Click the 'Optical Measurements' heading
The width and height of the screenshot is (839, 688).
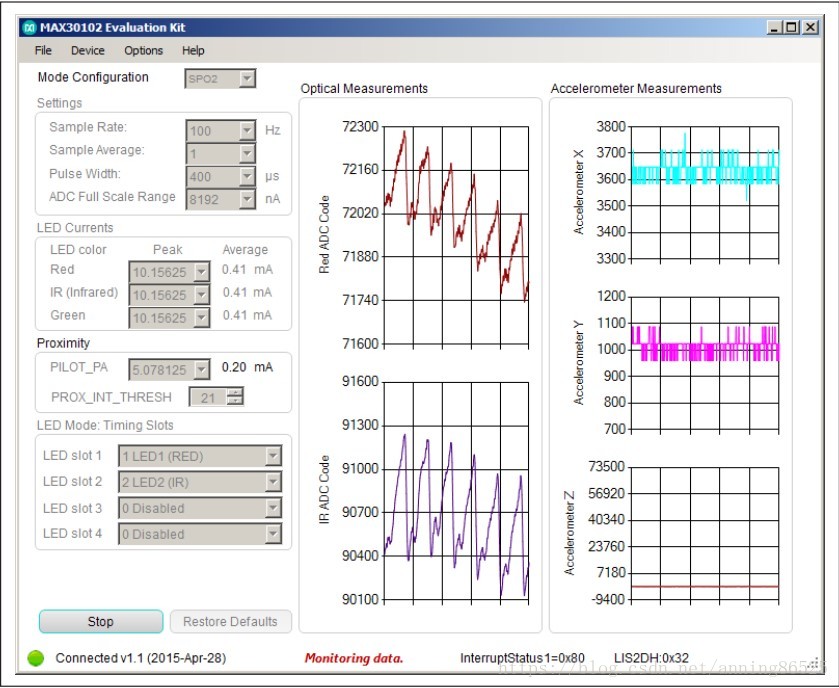coord(364,88)
